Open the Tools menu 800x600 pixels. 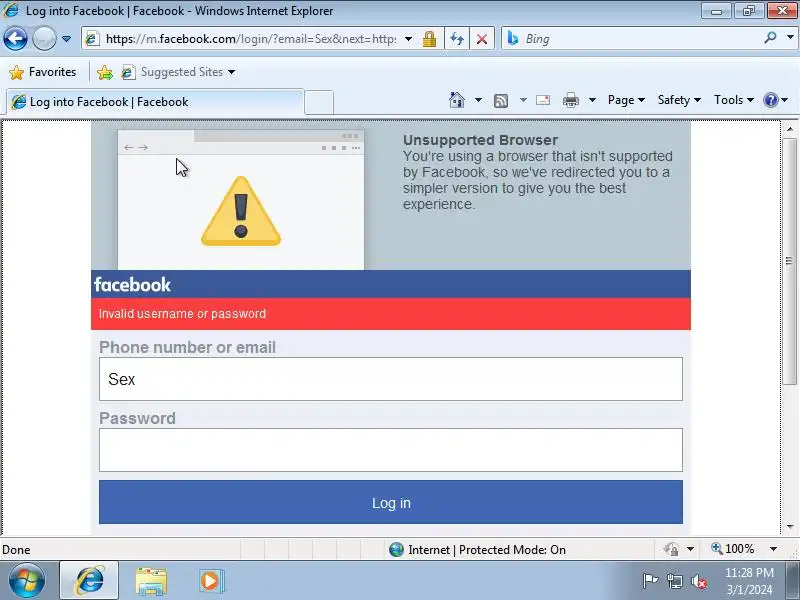pyautogui.click(x=733, y=100)
